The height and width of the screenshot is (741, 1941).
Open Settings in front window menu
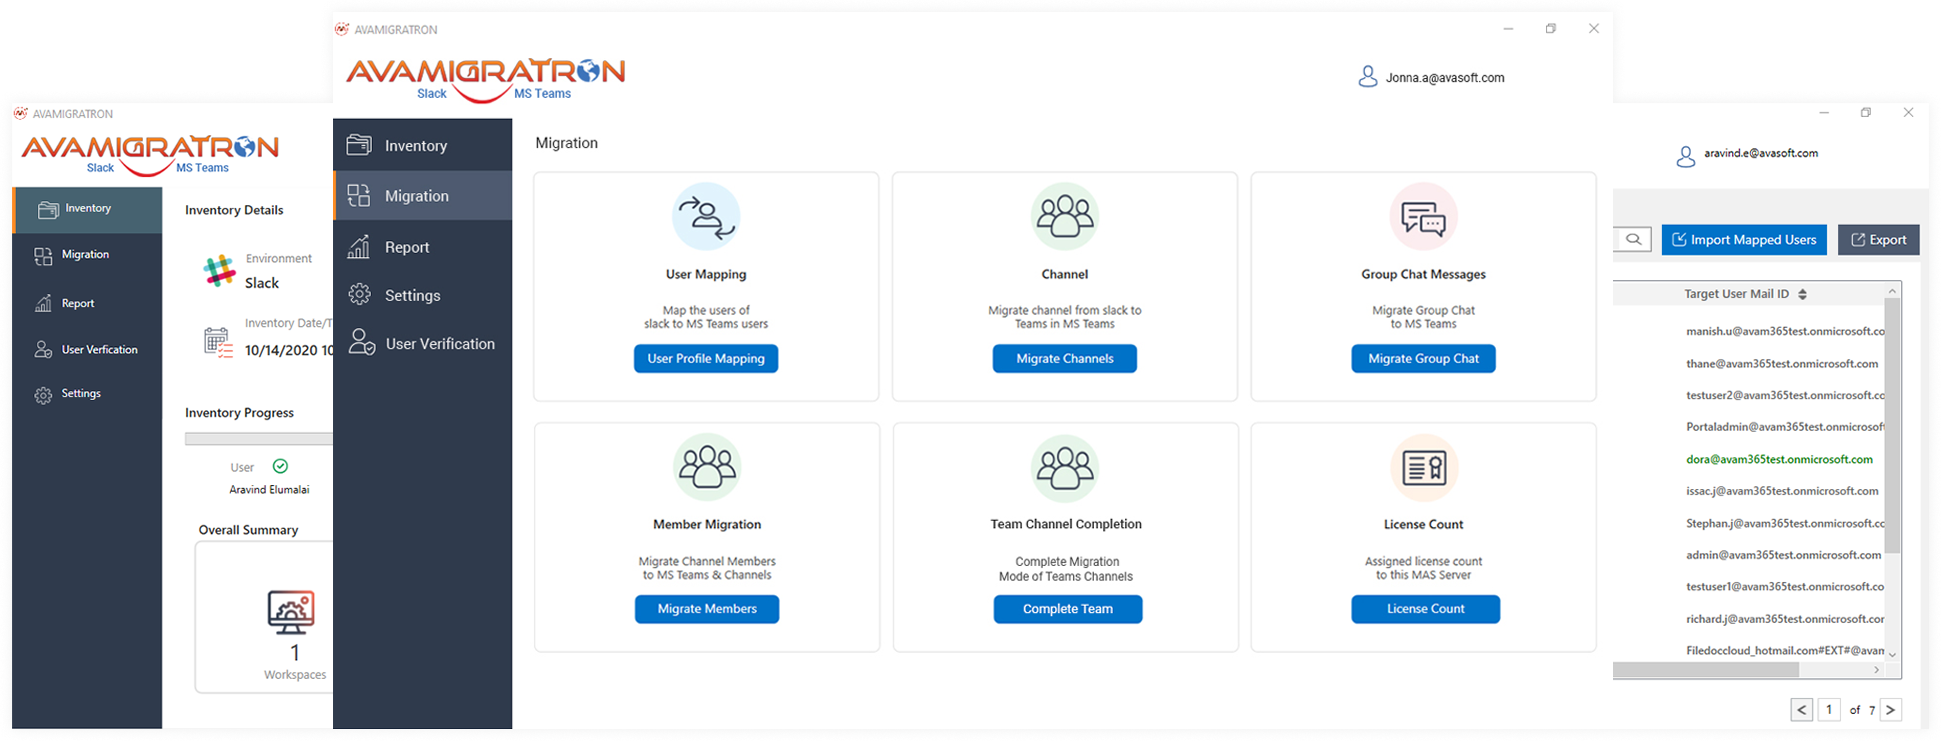pos(422,295)
